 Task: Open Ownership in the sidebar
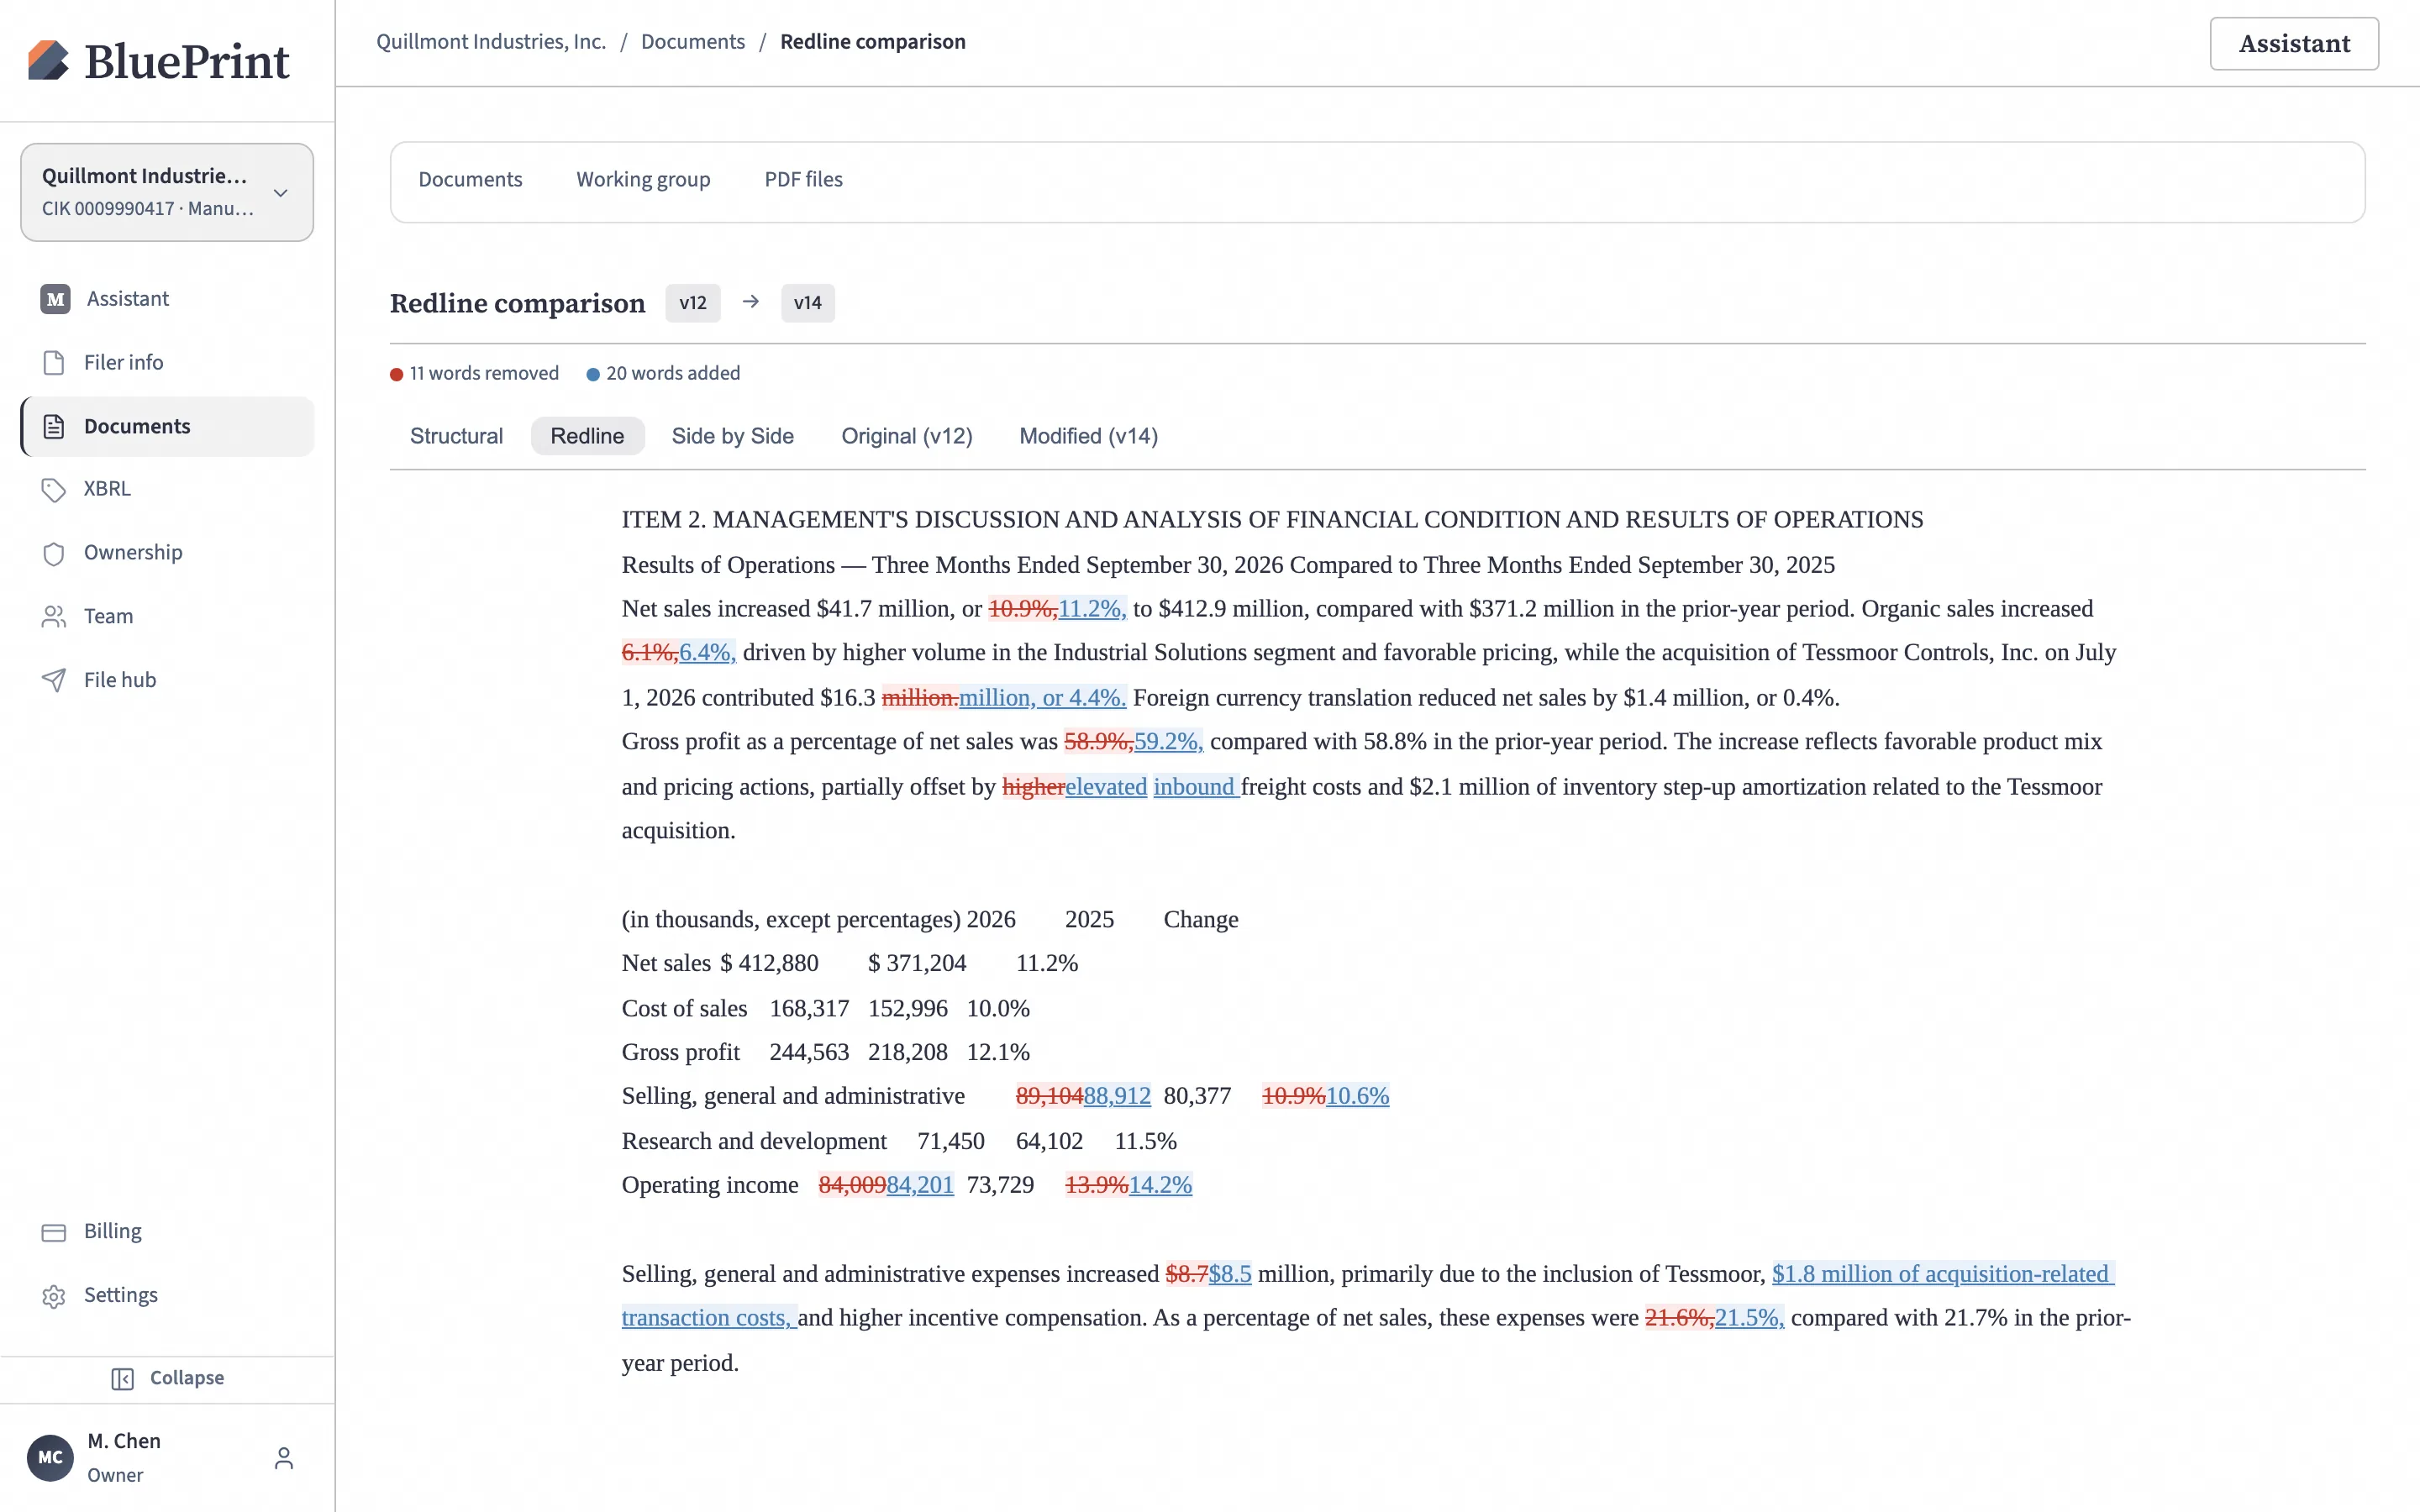pos(167,553)
